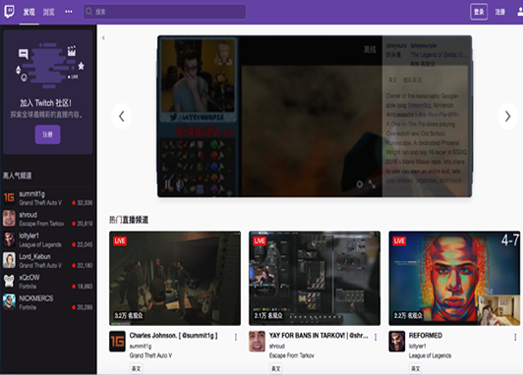
Task: Click shroud avatar under second stream card
Action: (x=257, y=341)
